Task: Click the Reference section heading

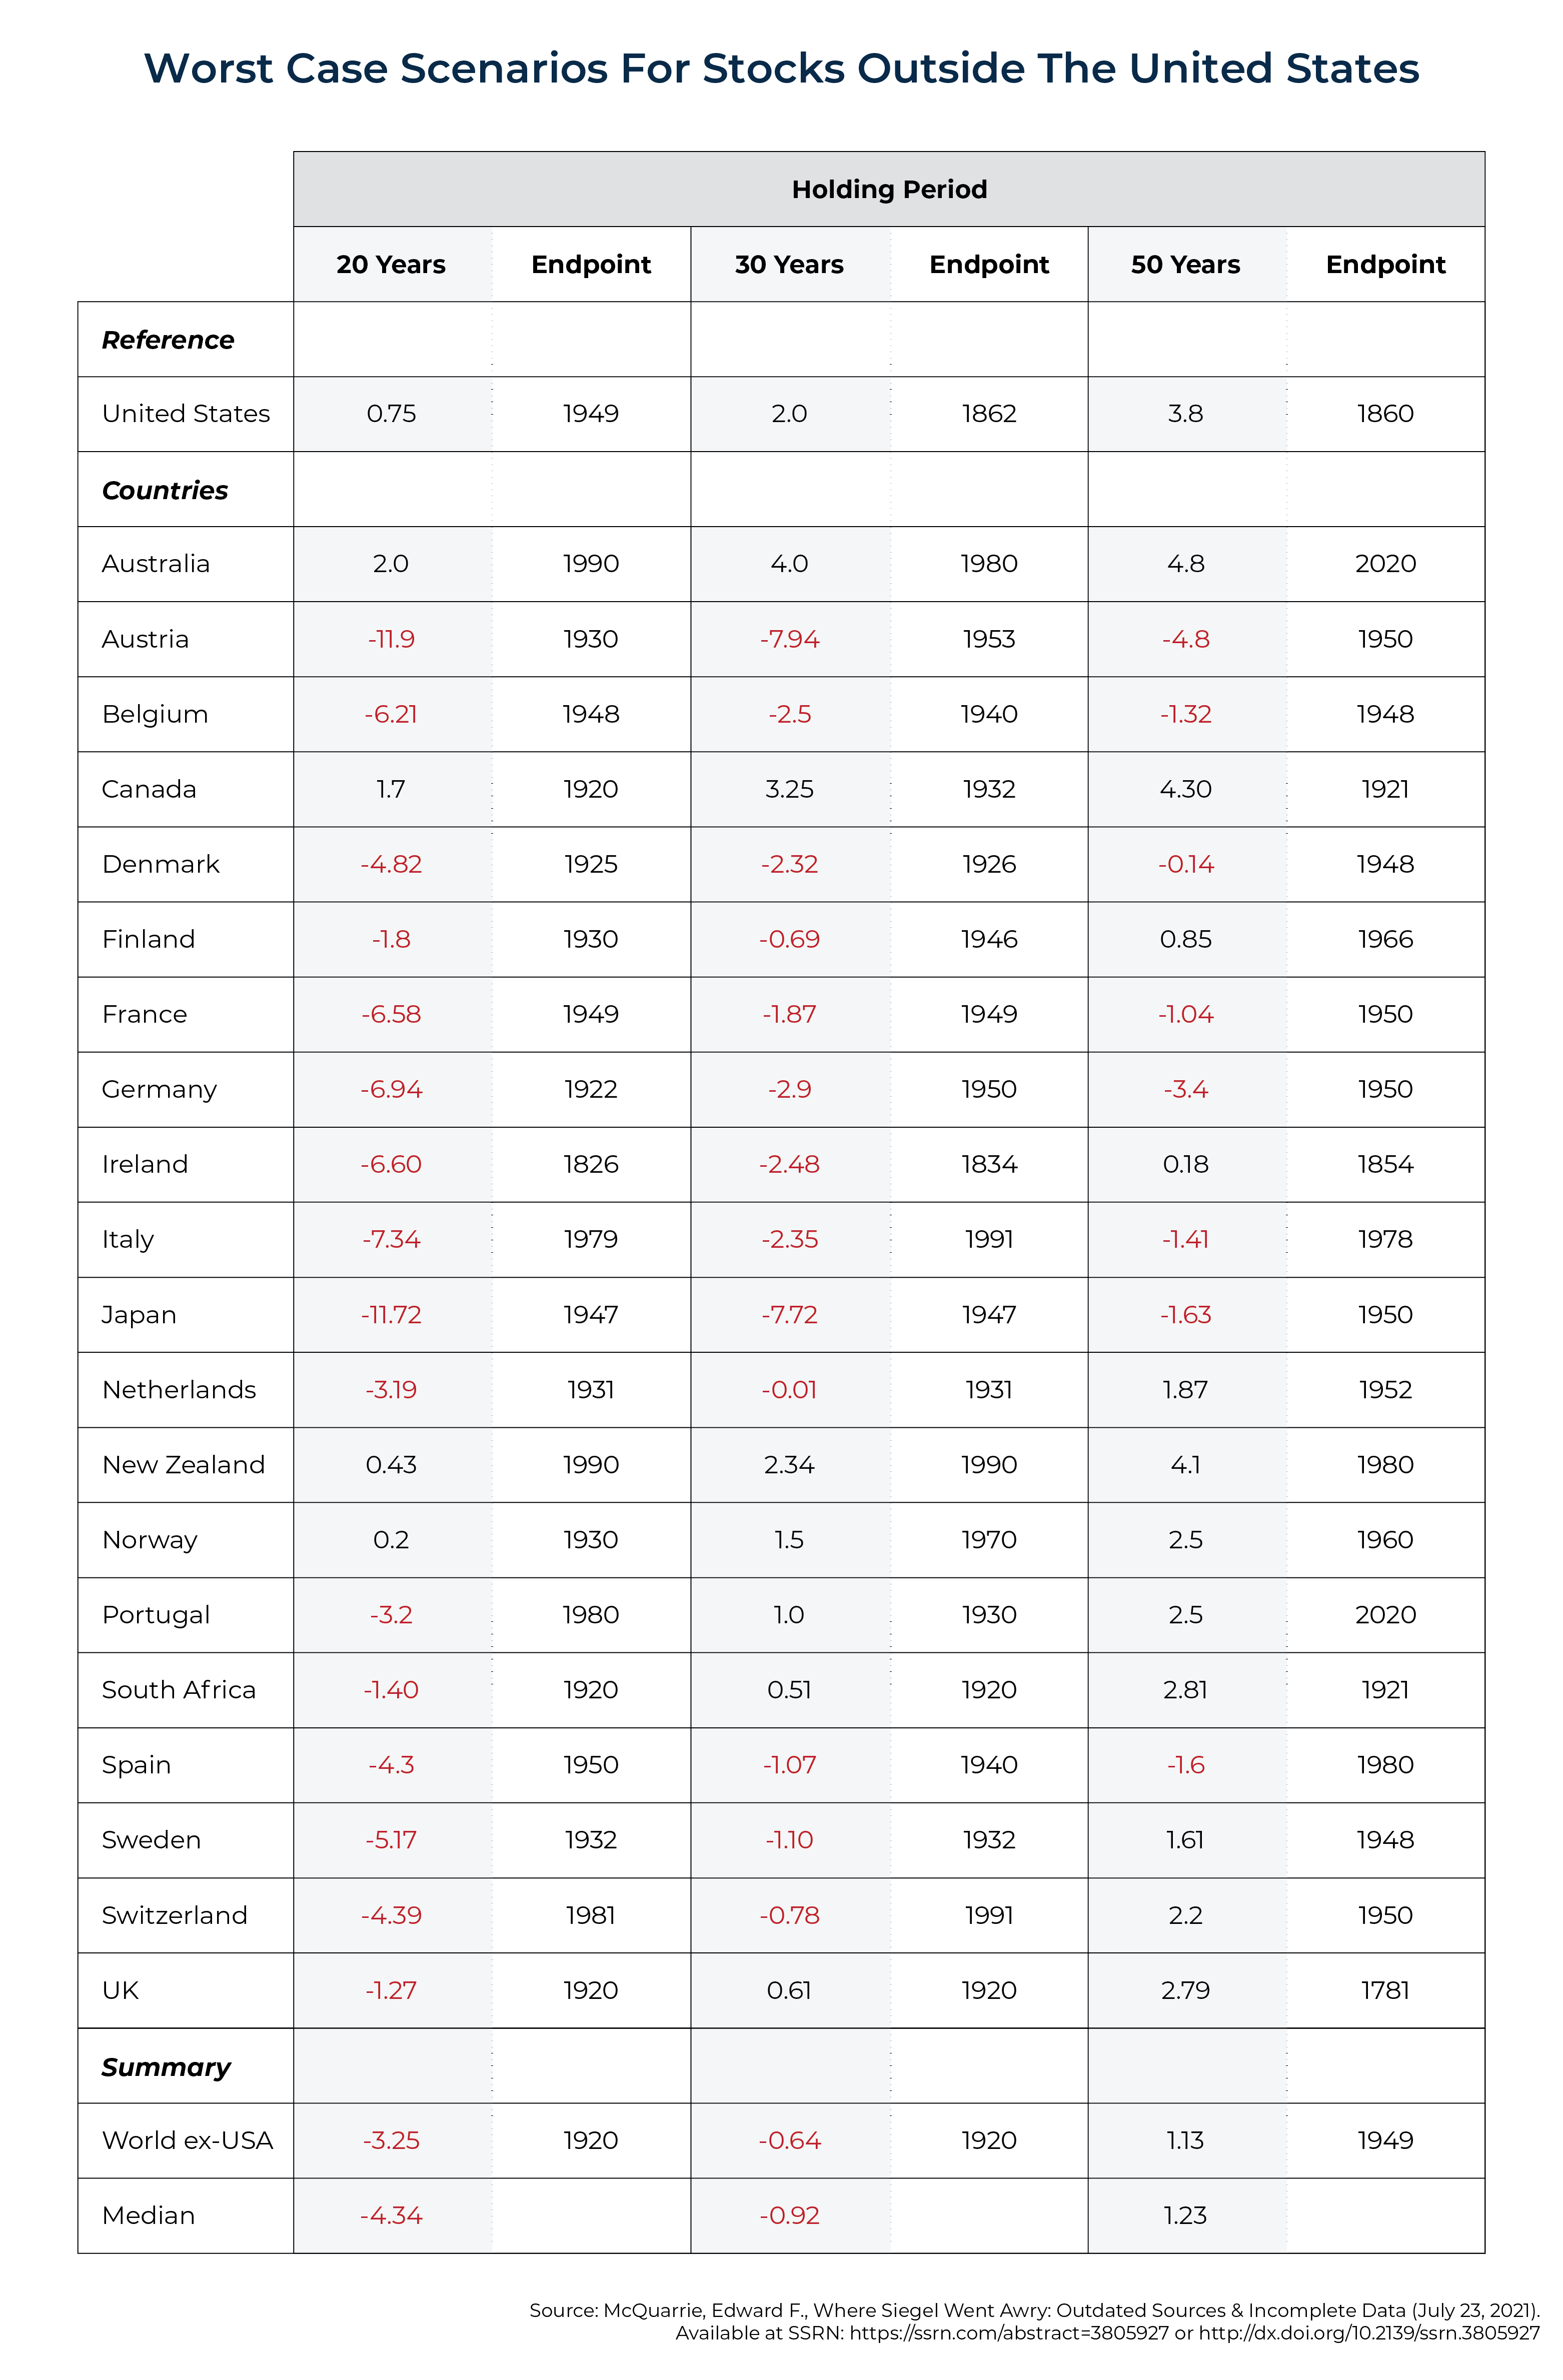Action: (168, 340)
